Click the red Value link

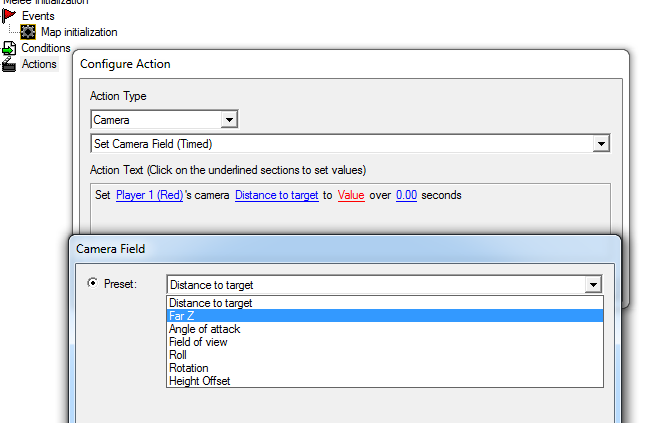click(351, 195)
